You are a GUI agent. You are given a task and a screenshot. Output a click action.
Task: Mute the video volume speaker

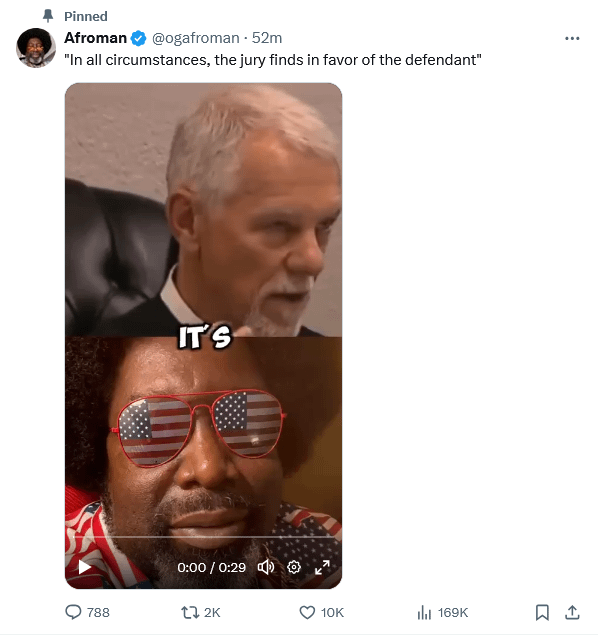coord(266,567)
